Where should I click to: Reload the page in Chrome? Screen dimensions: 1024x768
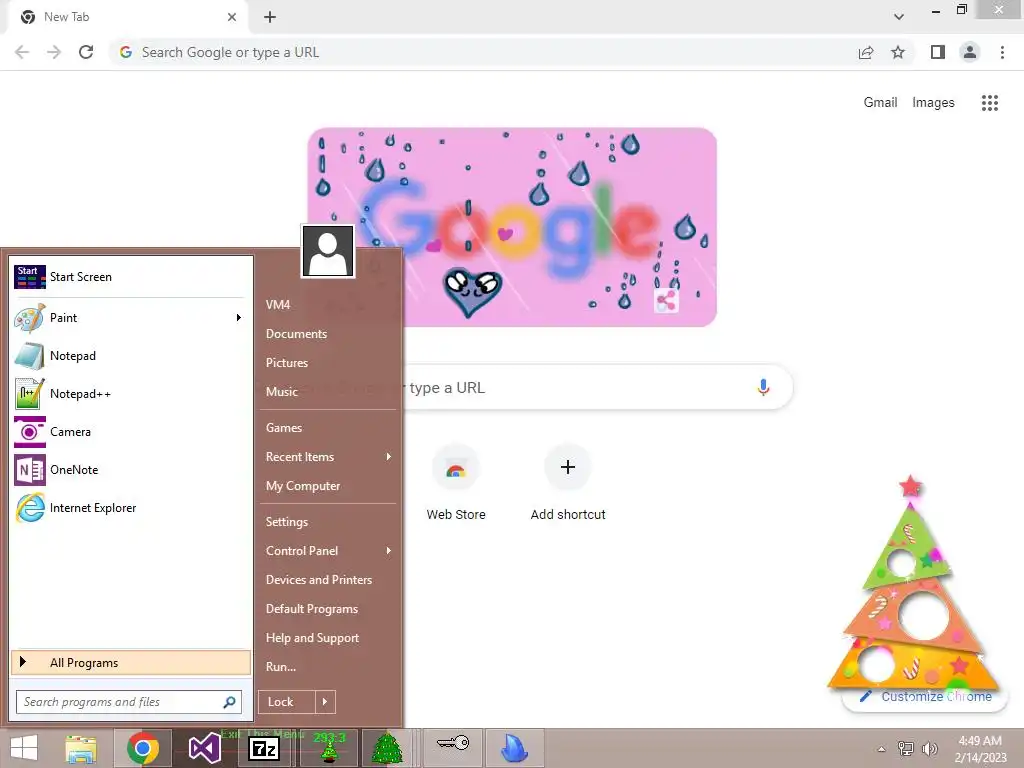coord(86,52)
